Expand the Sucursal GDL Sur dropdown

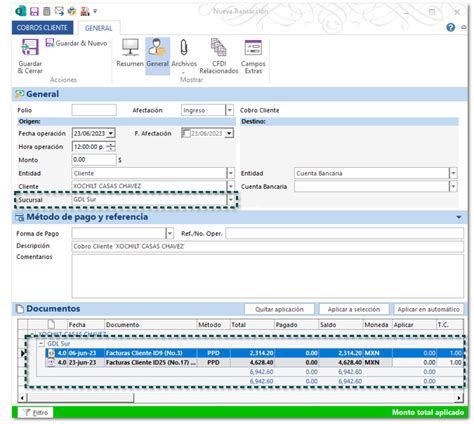click(x=231, y=200)
